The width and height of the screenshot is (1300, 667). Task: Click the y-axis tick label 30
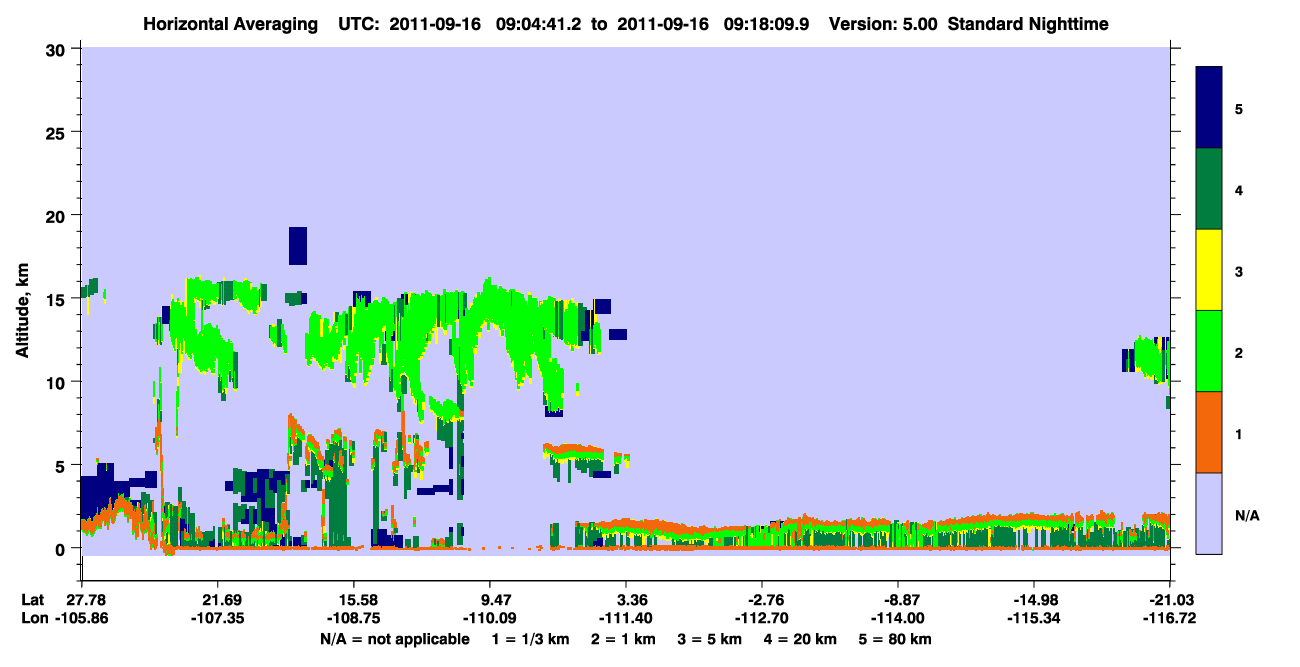coord(58,49)
